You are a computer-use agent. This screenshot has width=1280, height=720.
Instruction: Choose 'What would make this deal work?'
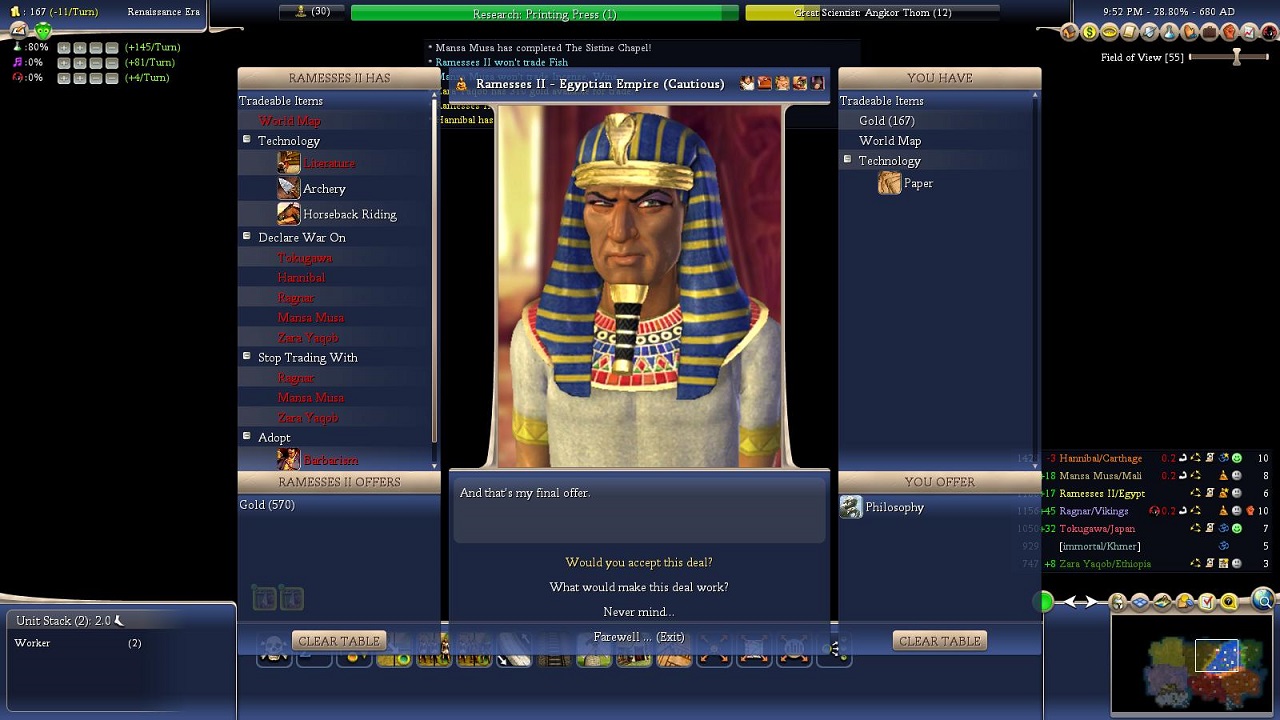[639, 587]
